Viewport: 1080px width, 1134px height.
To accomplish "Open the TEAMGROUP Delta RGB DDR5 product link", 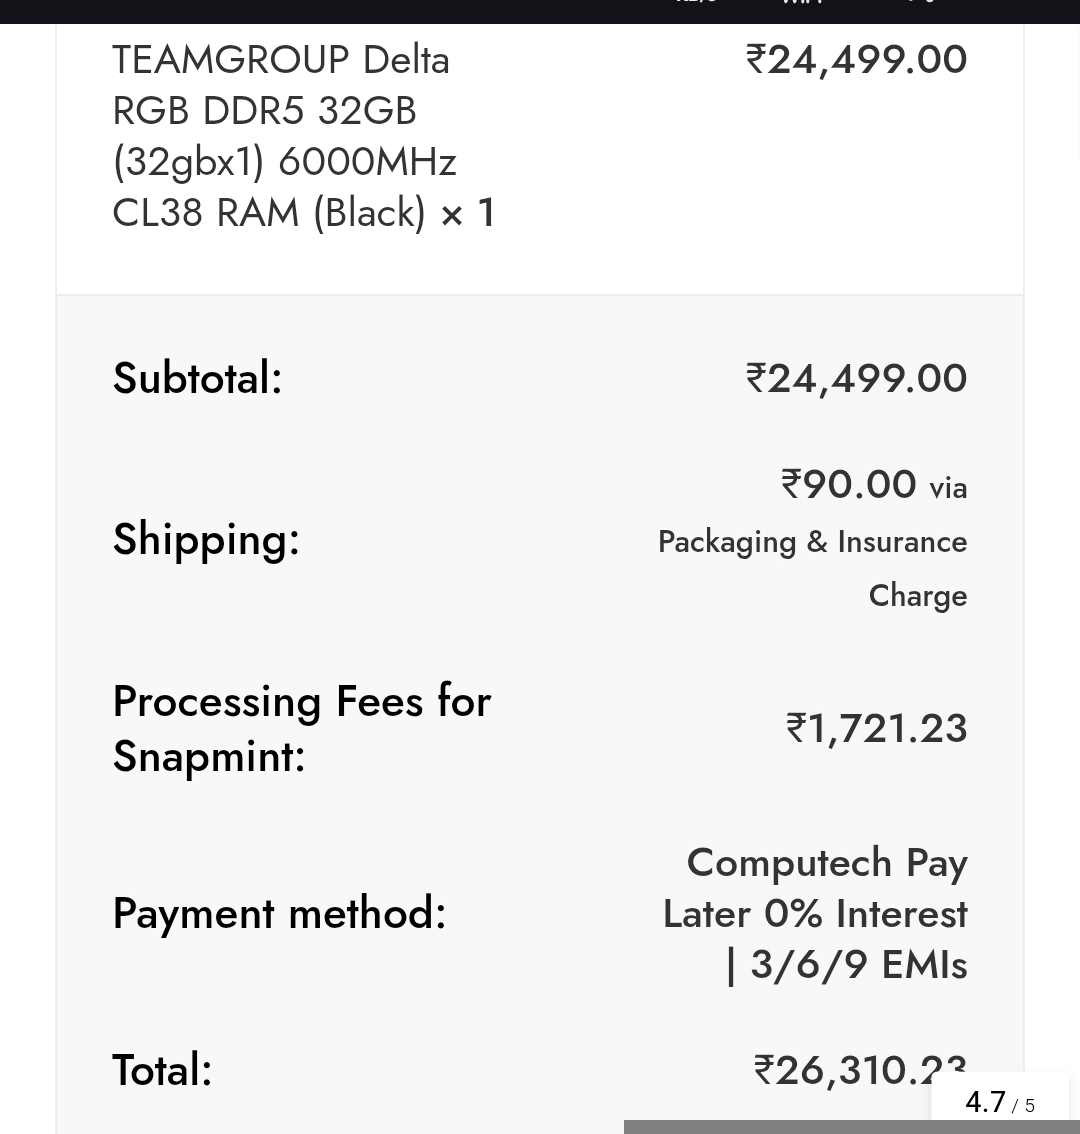I will coord(281,110).
